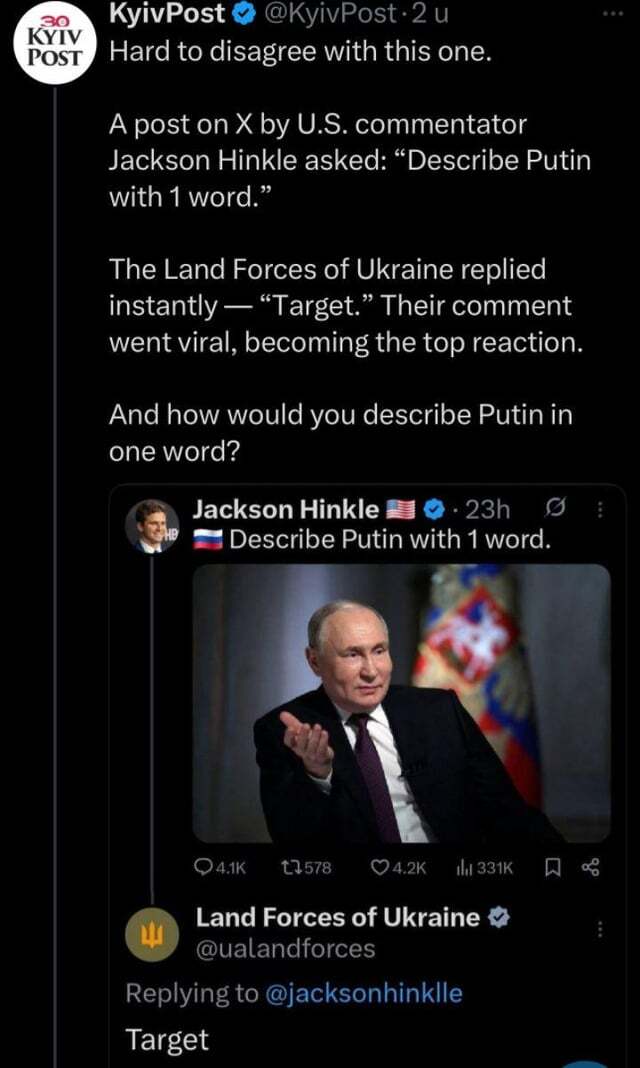
Task: Click the Jackson Hinkle display name
Action: 285,510
